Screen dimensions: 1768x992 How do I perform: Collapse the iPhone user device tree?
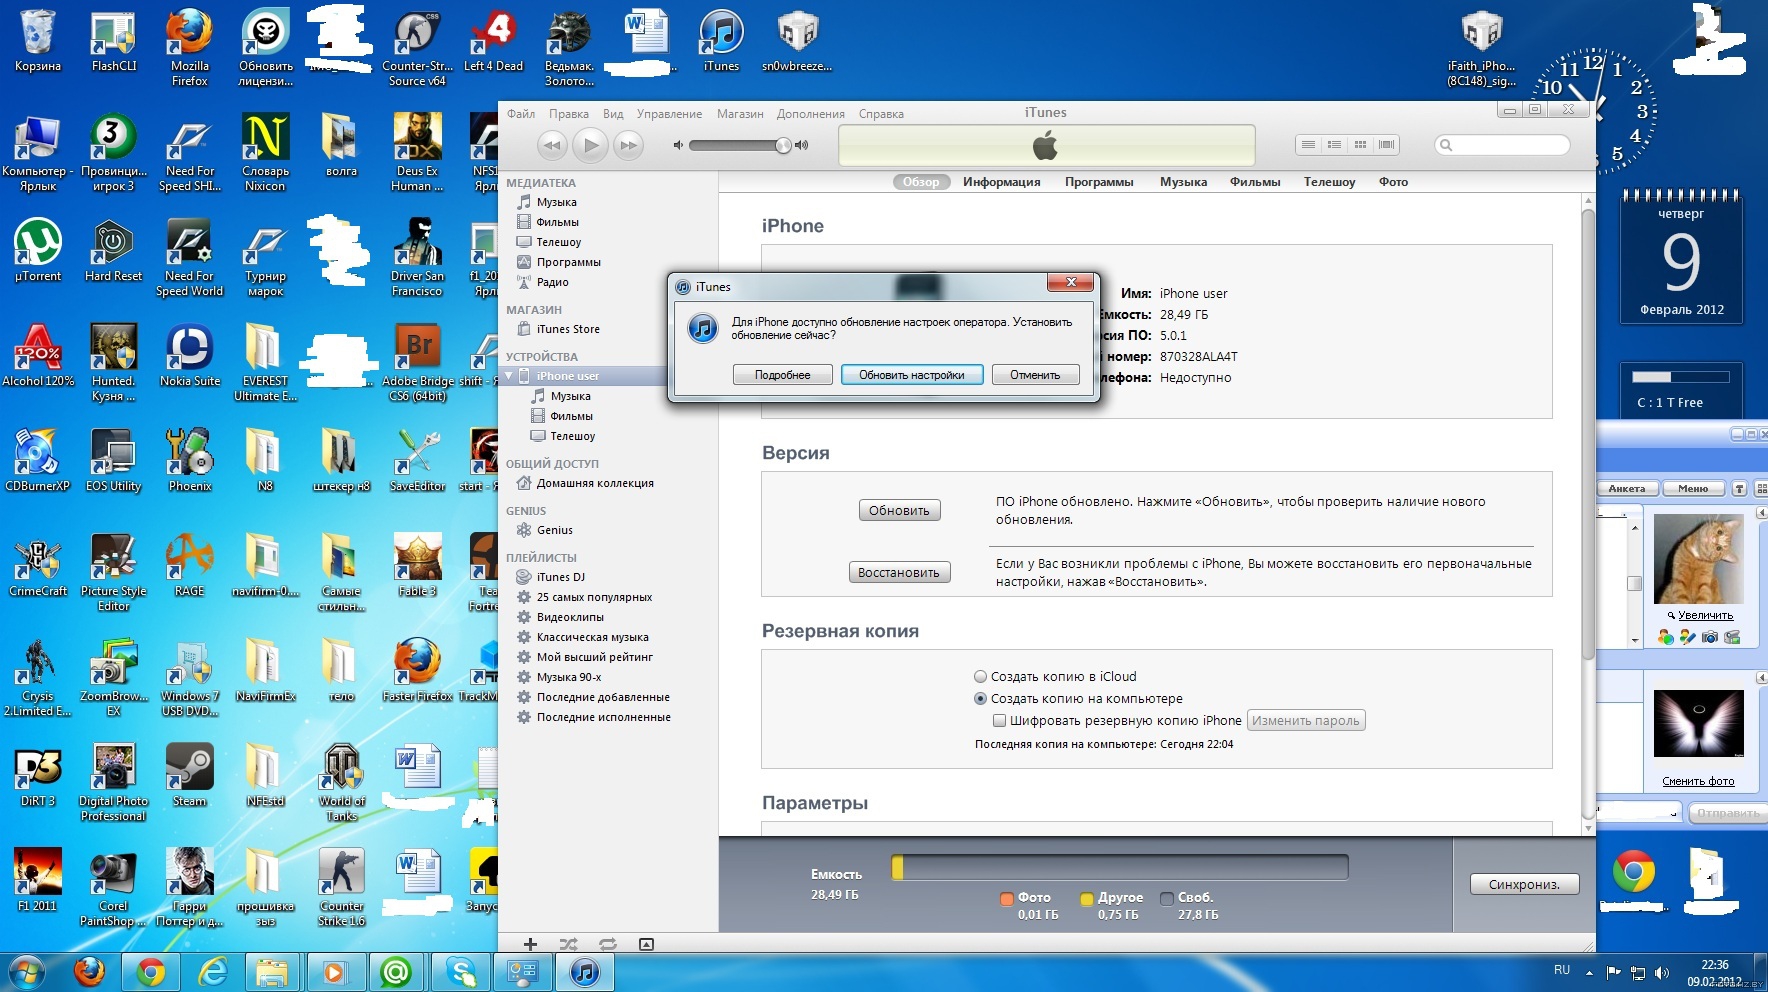pyautogui.click(x=509, y=376)
